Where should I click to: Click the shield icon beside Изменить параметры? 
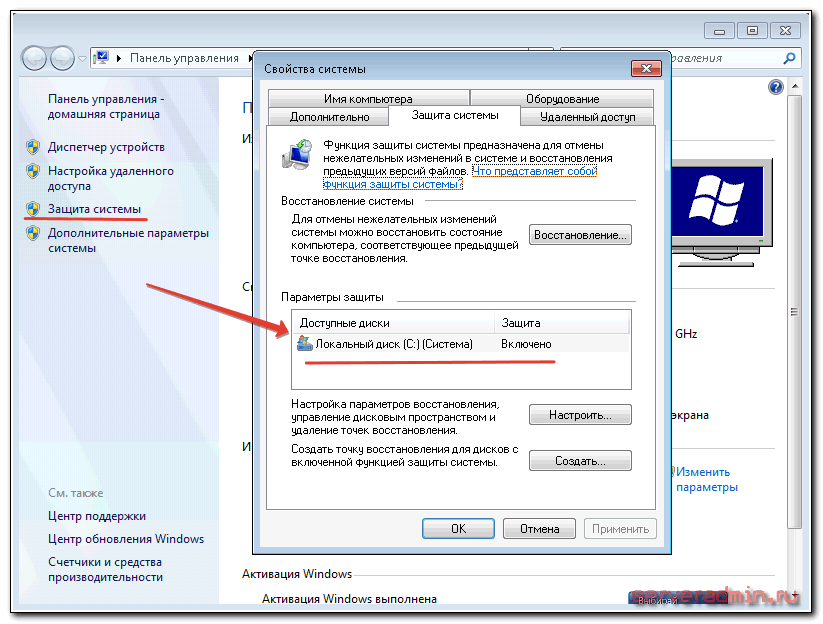click(672, 472)
